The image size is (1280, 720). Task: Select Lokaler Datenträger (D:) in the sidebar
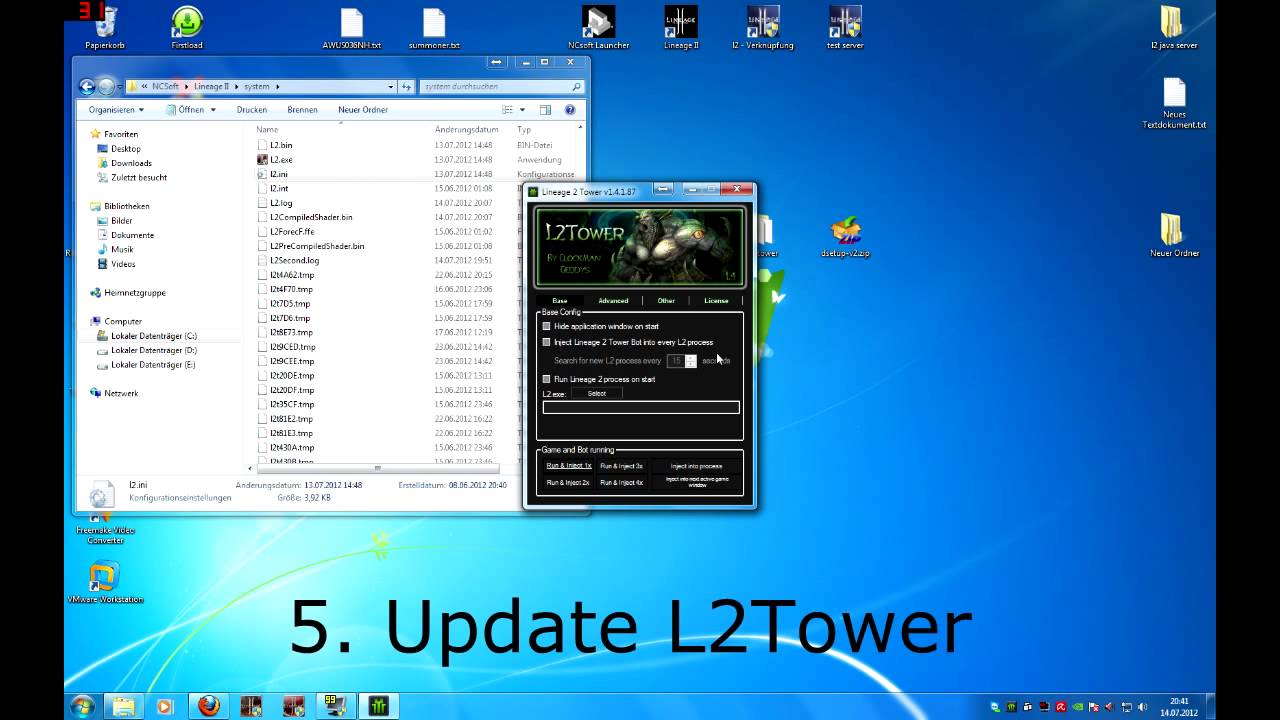[x=153, y=350]
